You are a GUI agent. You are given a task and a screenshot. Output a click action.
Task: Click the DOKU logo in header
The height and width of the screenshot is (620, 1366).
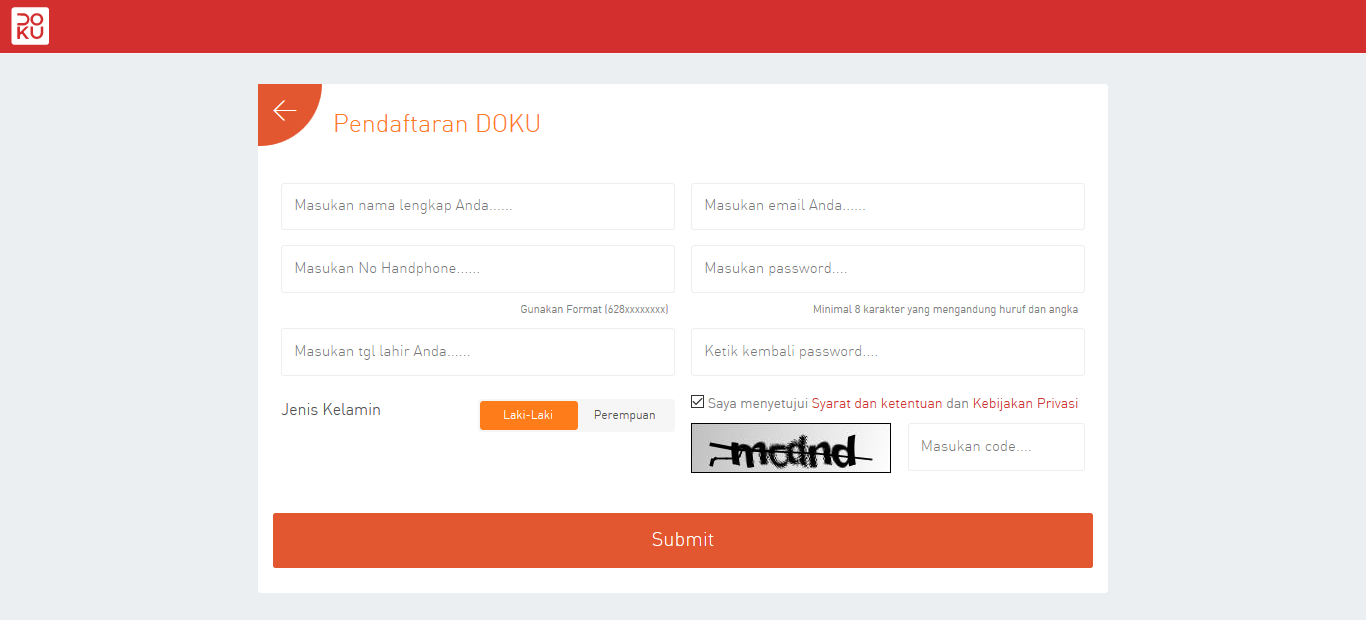30,26
